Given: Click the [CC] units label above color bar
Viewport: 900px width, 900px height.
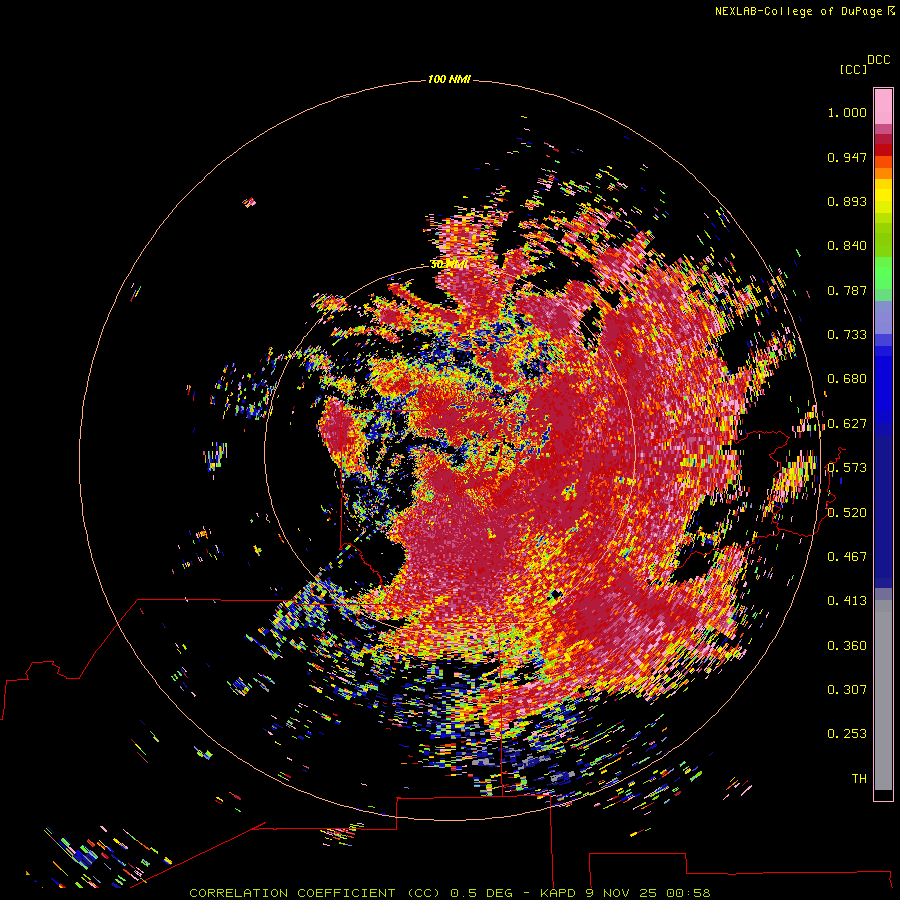Looking at the screenshot, I should [x=853, y=69].
